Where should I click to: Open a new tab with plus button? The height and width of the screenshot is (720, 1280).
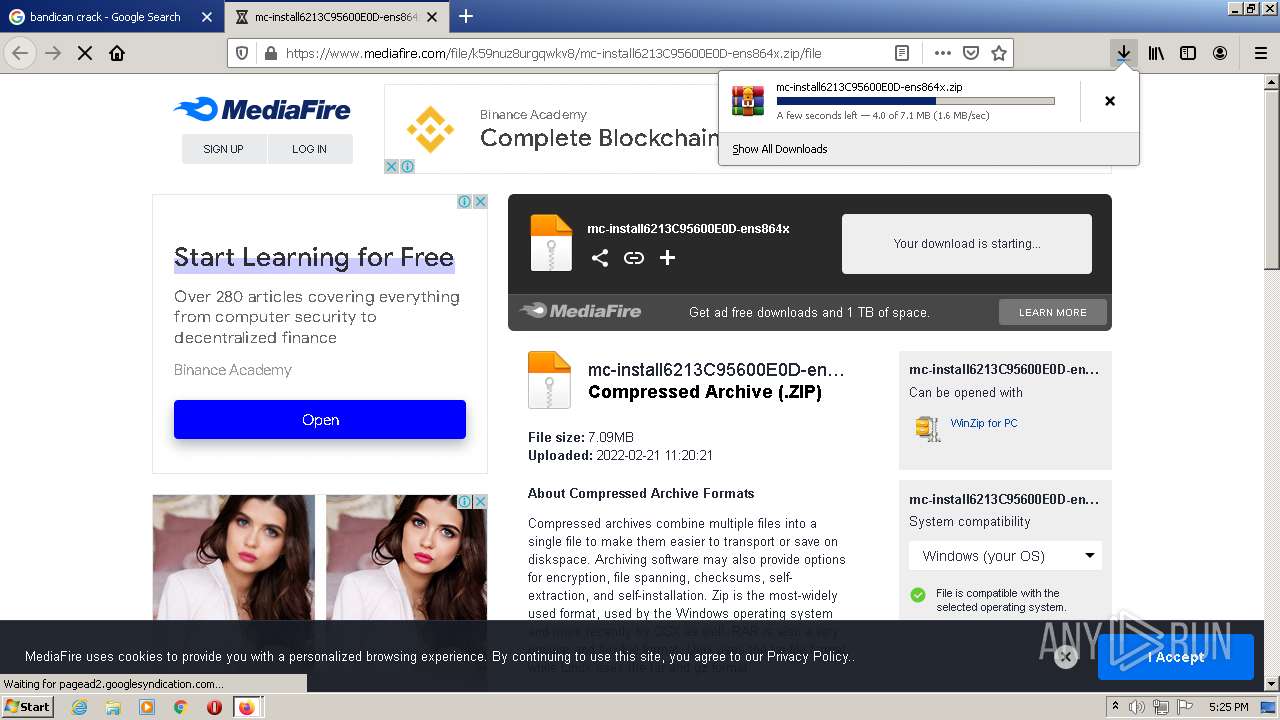pyautogui.click(x=466, y=16)
